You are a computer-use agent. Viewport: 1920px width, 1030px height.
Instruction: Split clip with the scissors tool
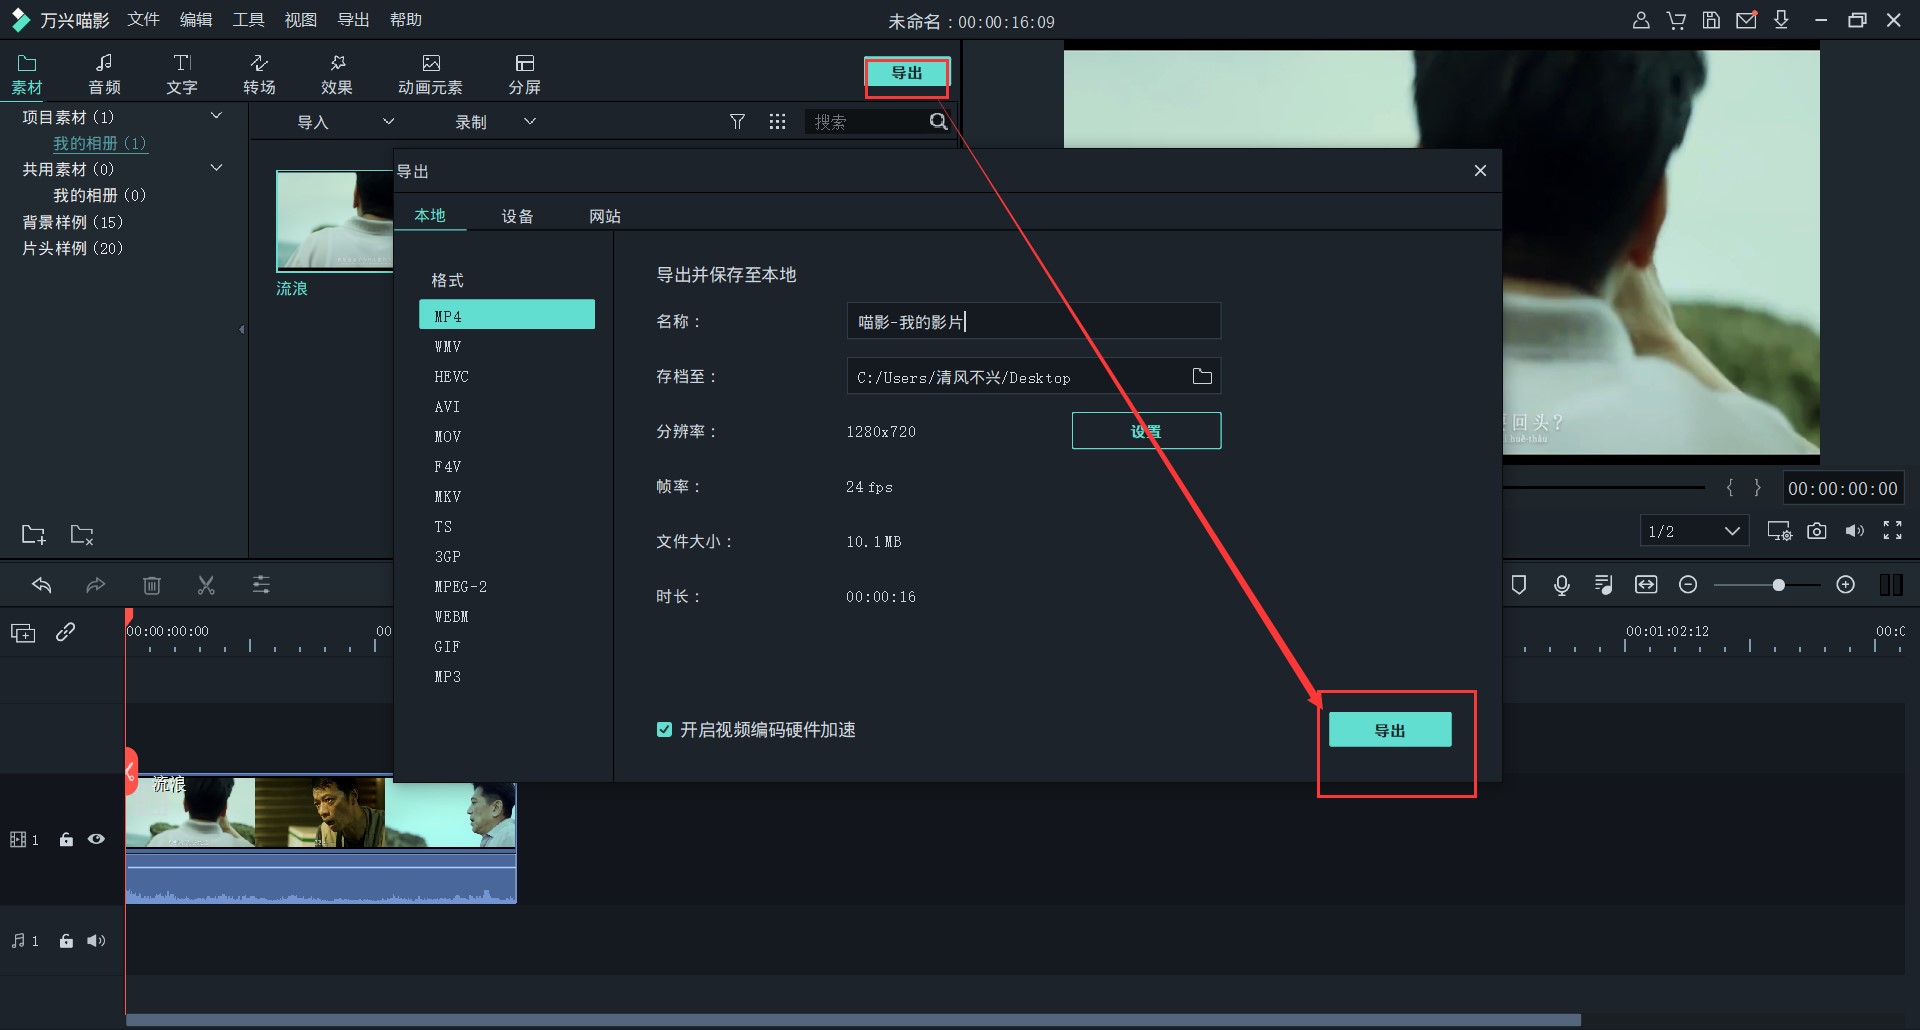tap(207, 585)
